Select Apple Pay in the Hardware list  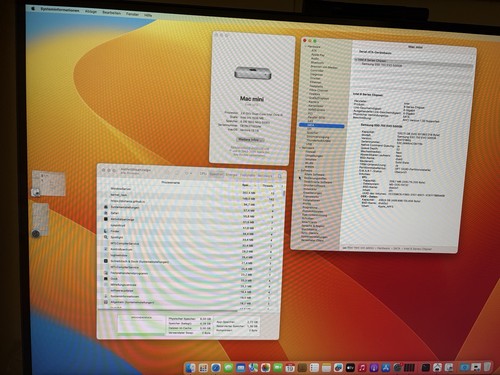(318, 55)
